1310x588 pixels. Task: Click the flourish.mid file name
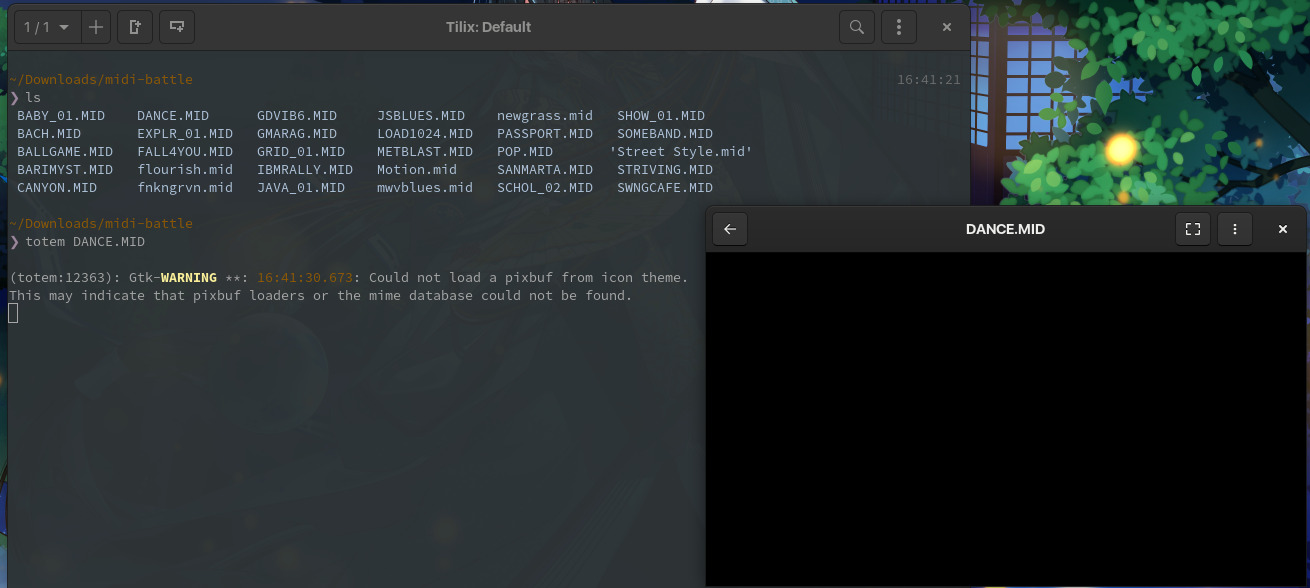tap(185, 170)
